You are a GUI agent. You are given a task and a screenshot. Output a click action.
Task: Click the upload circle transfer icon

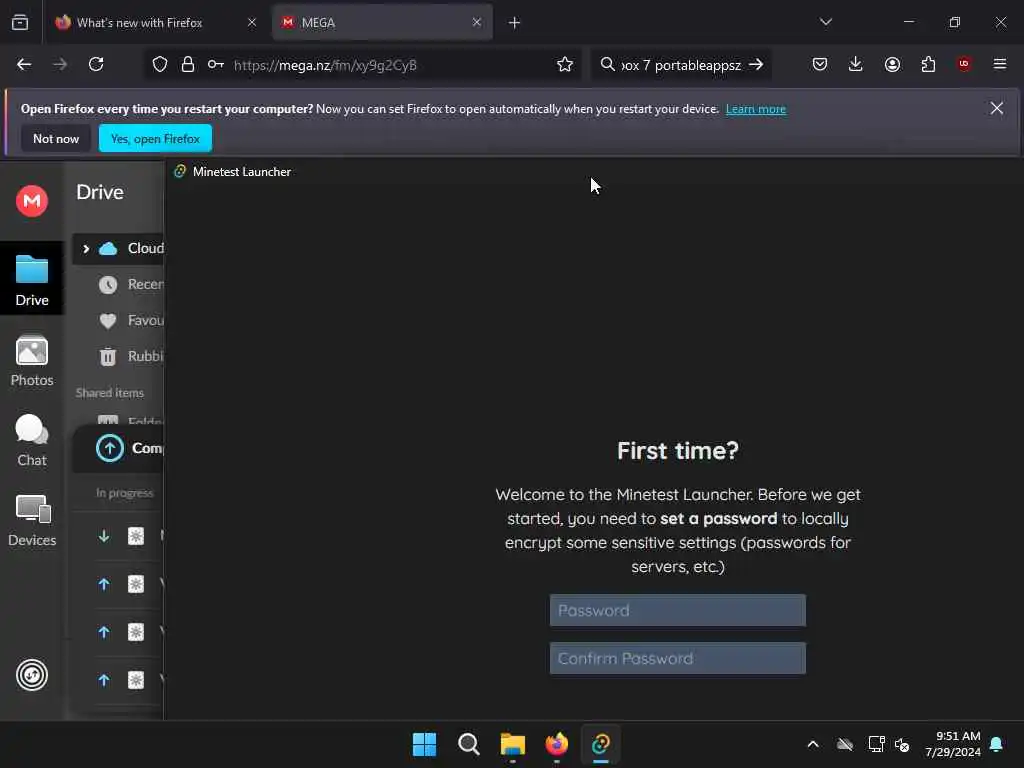click(110, 448)
